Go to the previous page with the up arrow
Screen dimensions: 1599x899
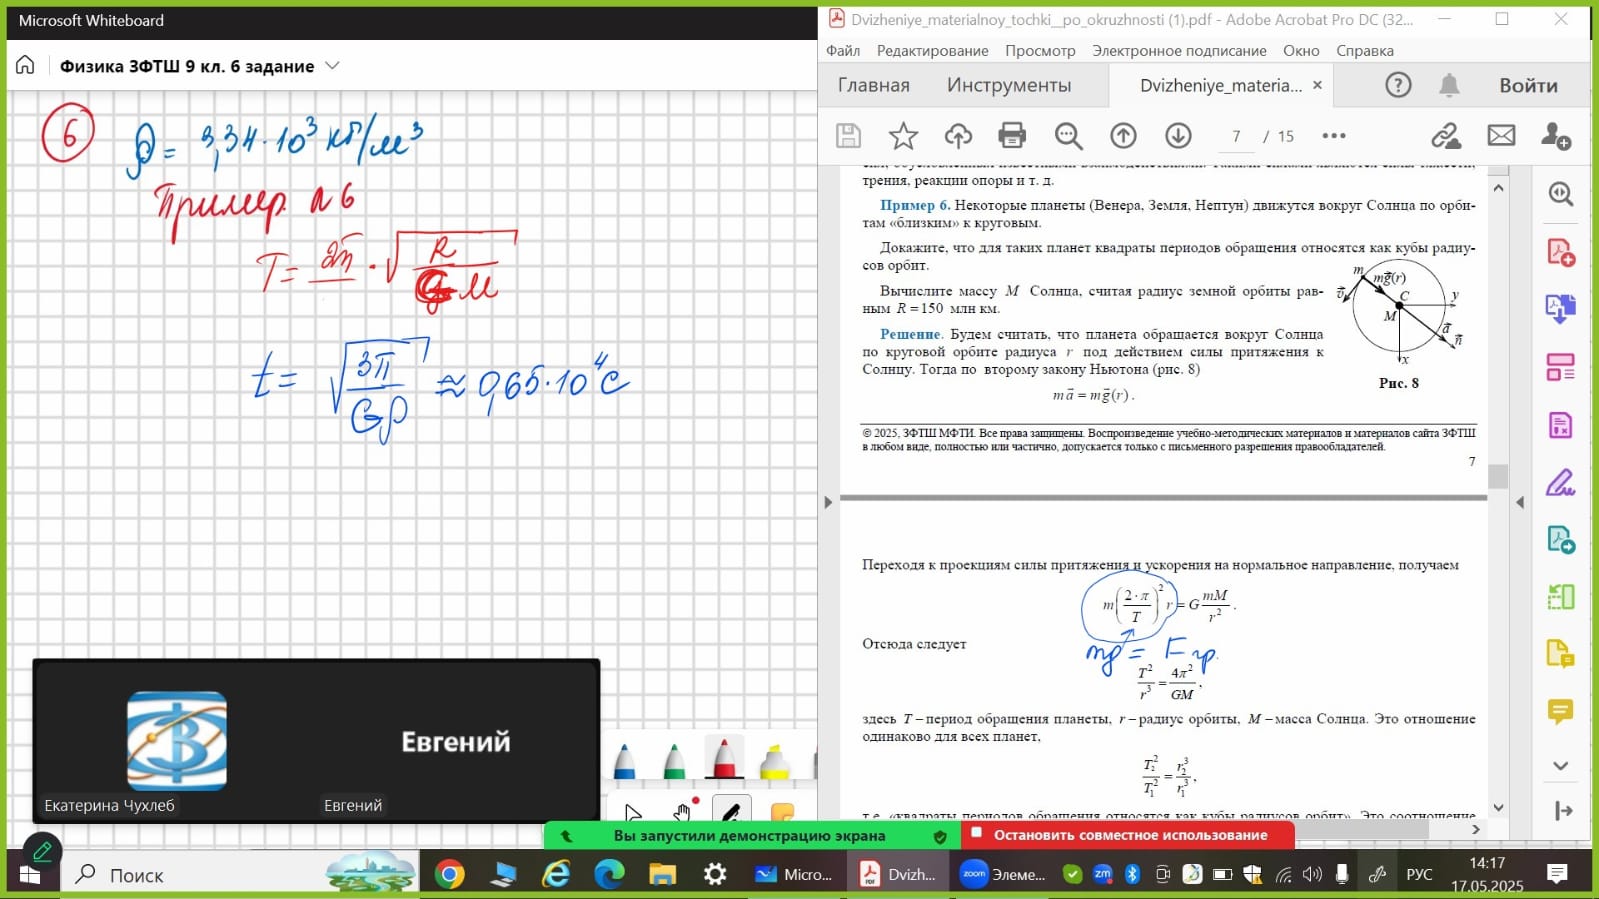[x=1123, y=136]
